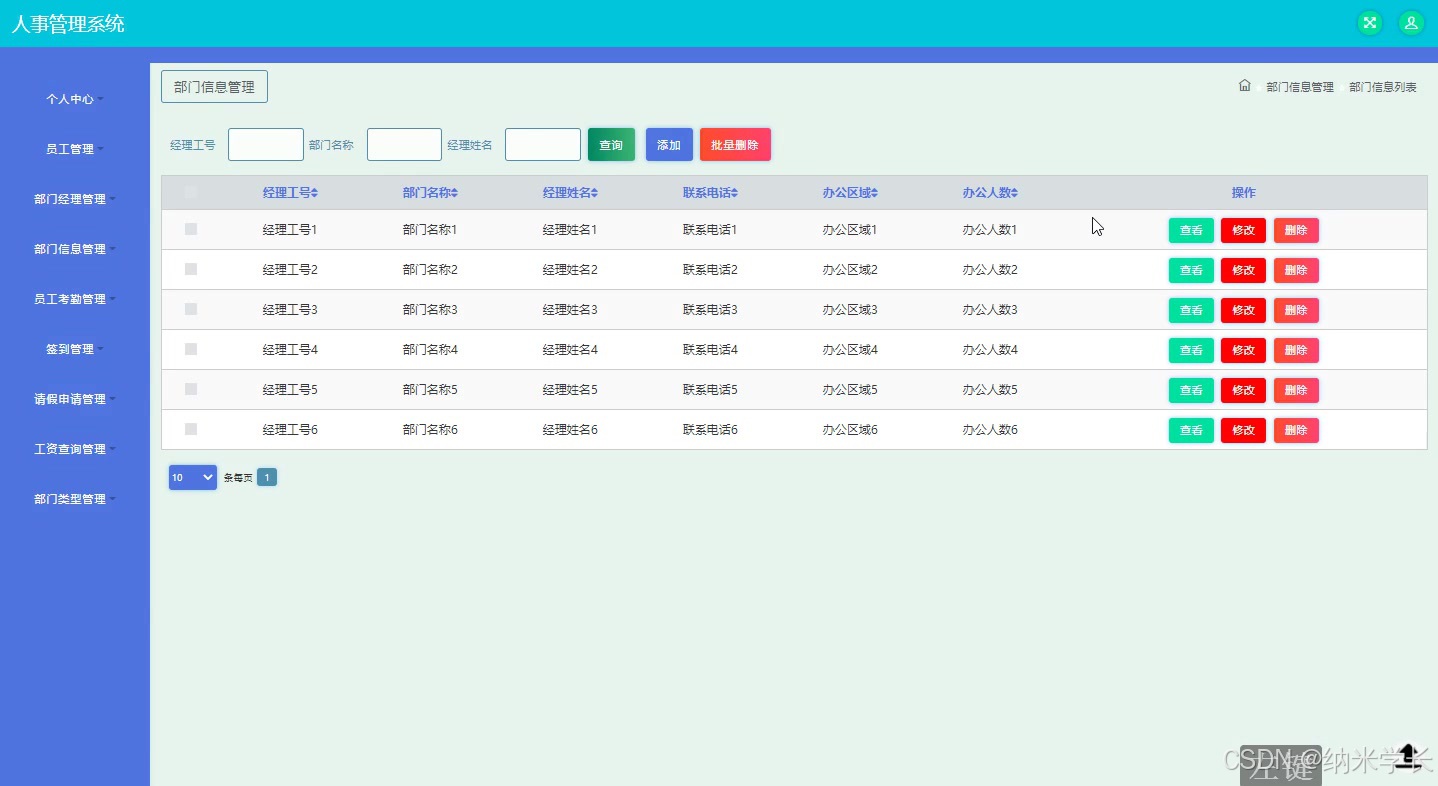Expand the 工资查询管理 sidebar menu
The width and height of the screenshot is (1438, 786).
point(75,449)
